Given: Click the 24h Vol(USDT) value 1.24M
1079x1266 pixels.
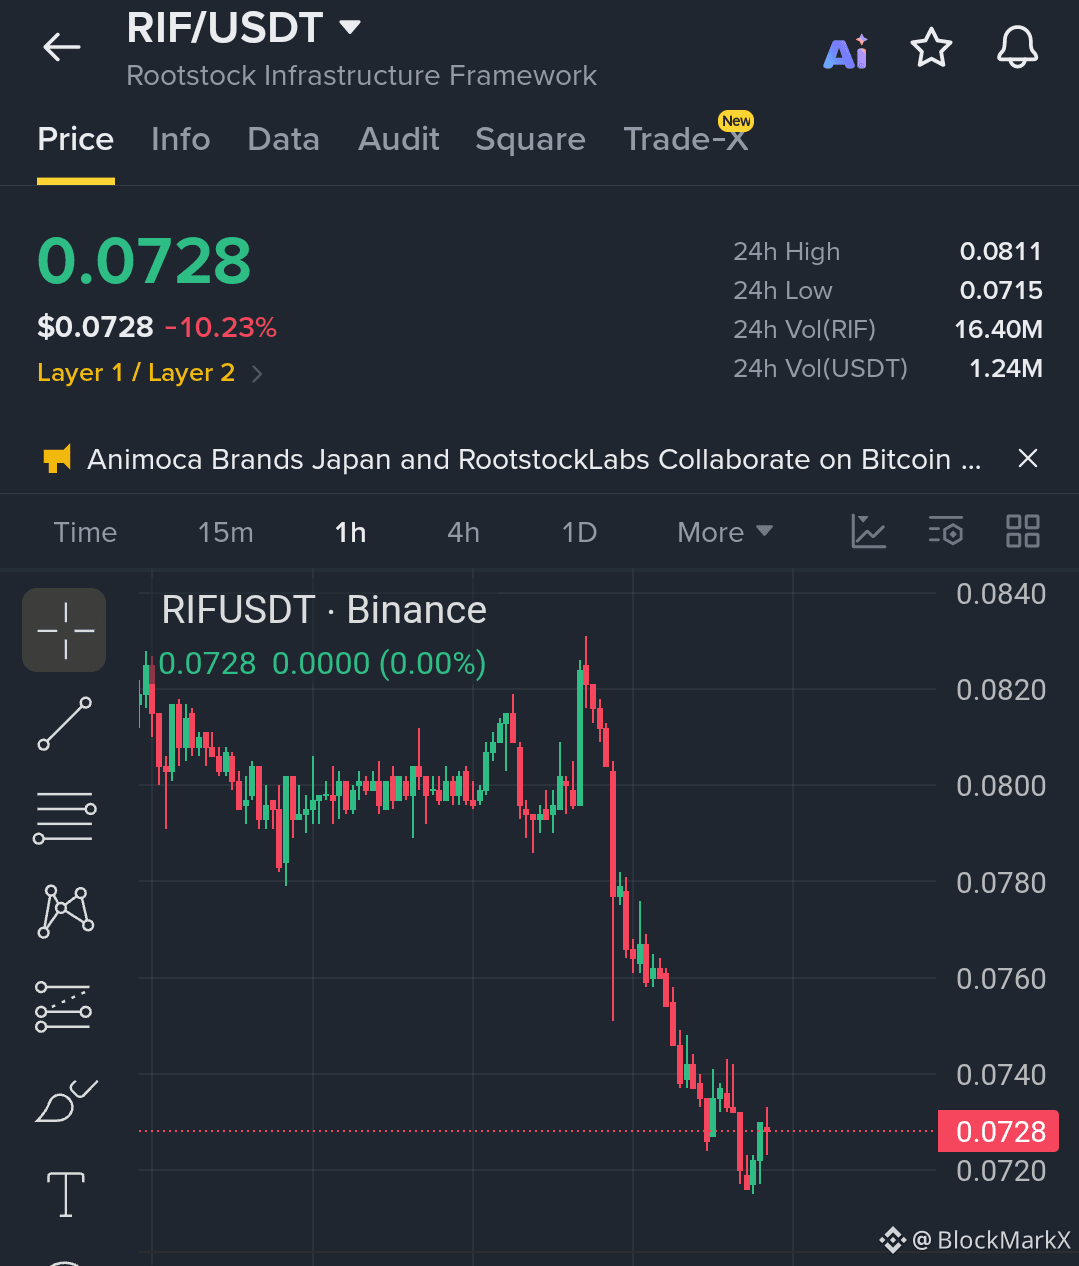Looking at the screenshot, I should click(1006, 369).
